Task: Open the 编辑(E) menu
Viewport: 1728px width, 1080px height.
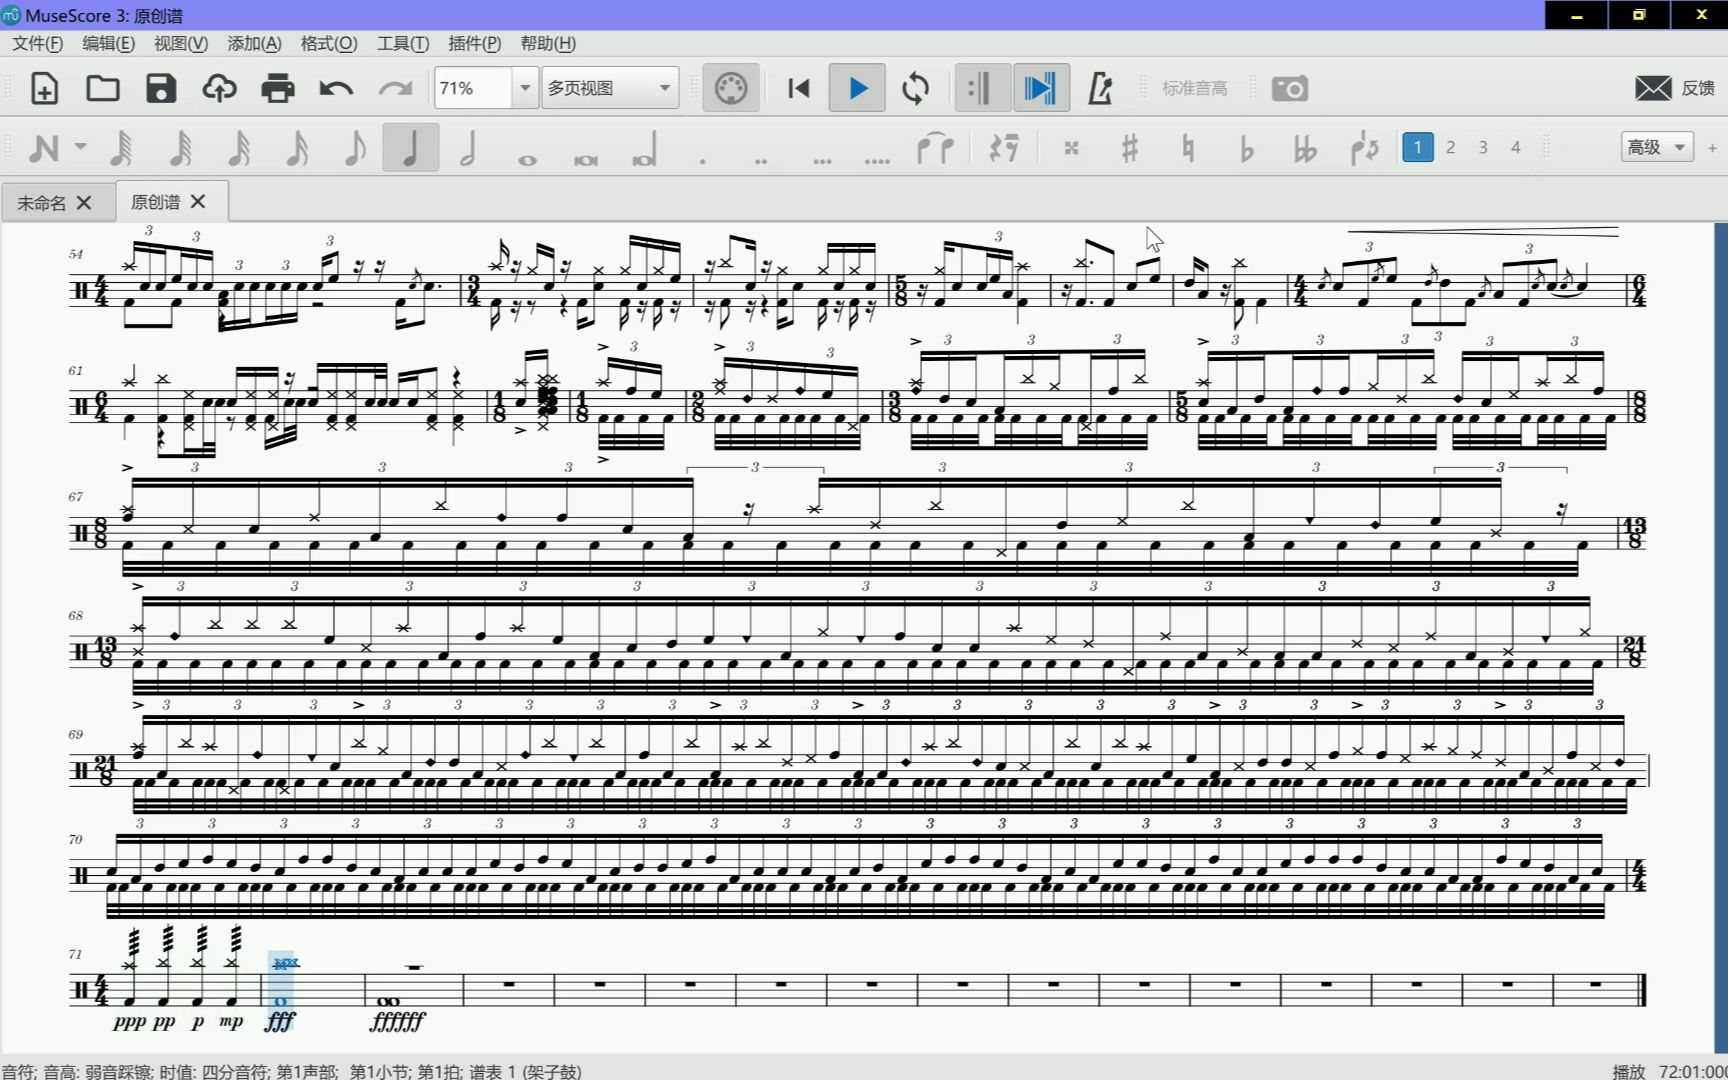Action: pos(108,43)
